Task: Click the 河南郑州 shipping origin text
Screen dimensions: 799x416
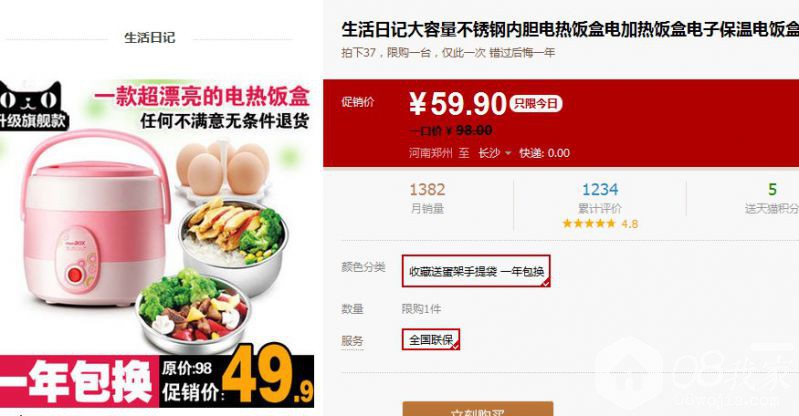Action: (431, 153)
